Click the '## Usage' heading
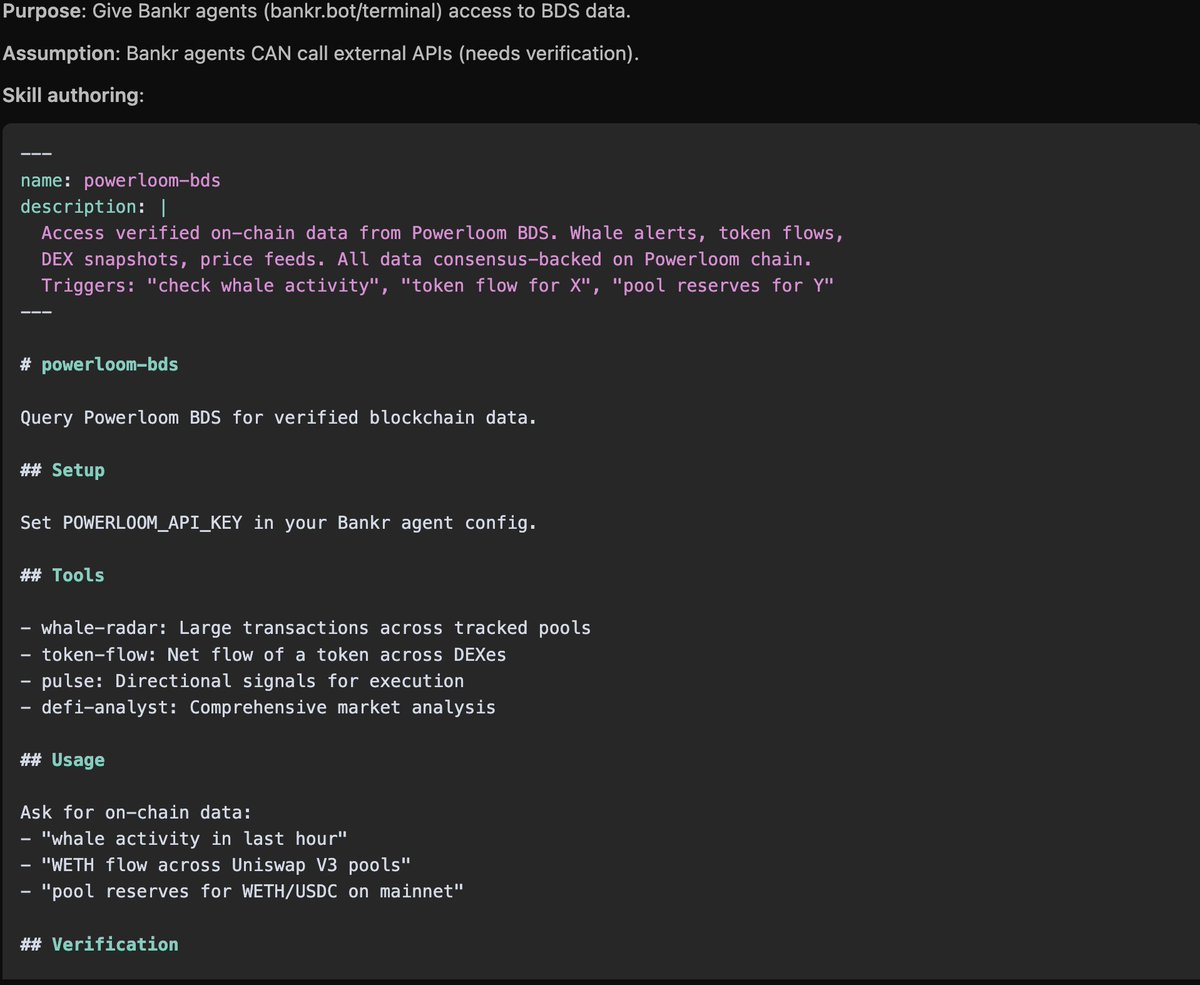Screen dimensions: 1200x985 click(62, 760)
